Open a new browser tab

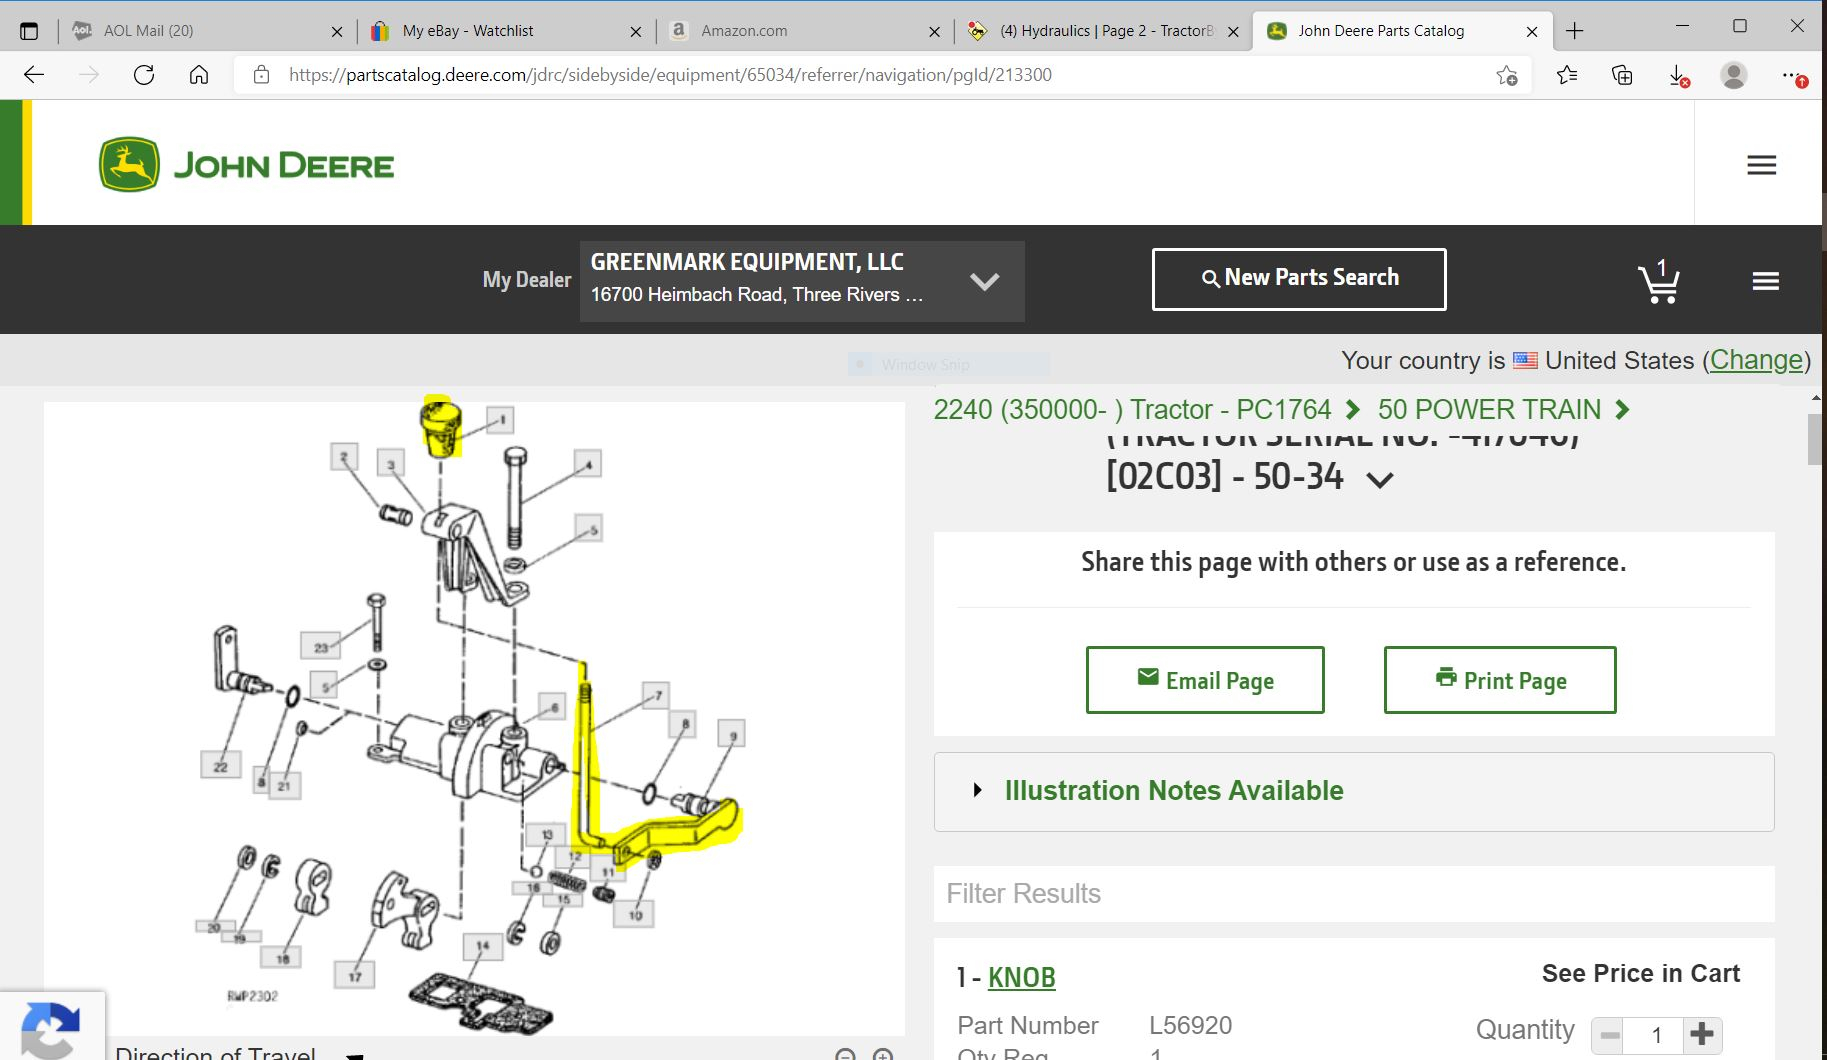point(1575,31)
